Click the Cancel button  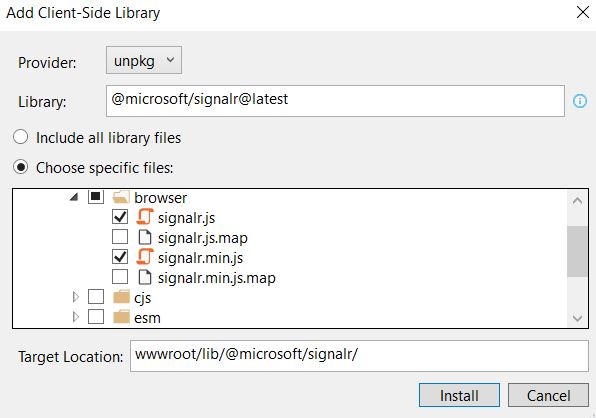(548, 395)
